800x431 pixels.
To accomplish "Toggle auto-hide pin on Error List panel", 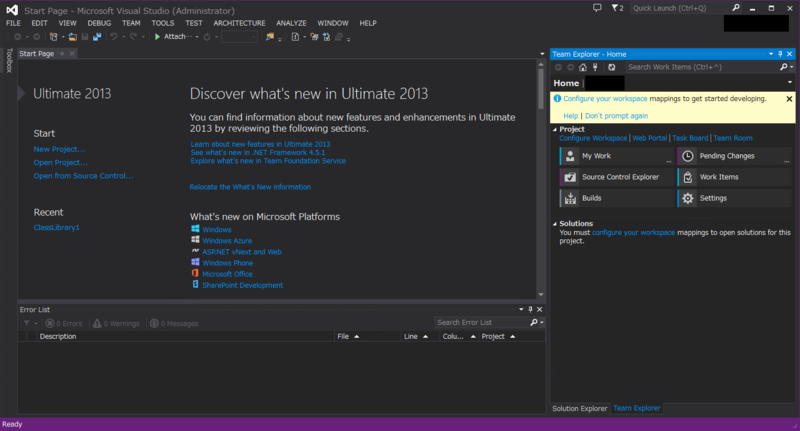I will (x=530, y=309).
